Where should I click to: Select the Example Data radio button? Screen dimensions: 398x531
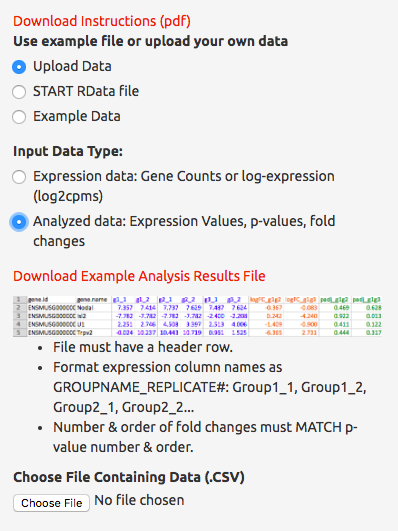click(x=19, y=117)
